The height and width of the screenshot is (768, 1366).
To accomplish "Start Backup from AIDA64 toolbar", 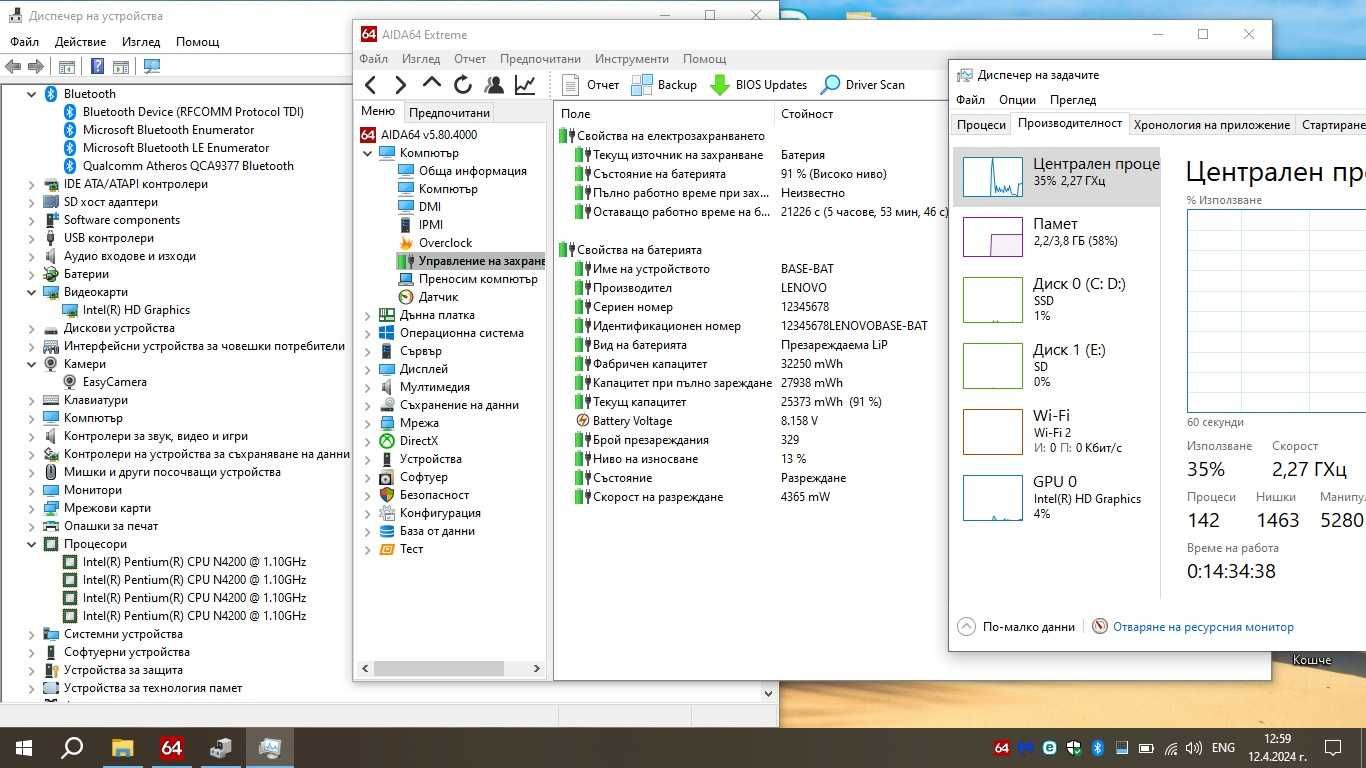I will pos(664,85).
